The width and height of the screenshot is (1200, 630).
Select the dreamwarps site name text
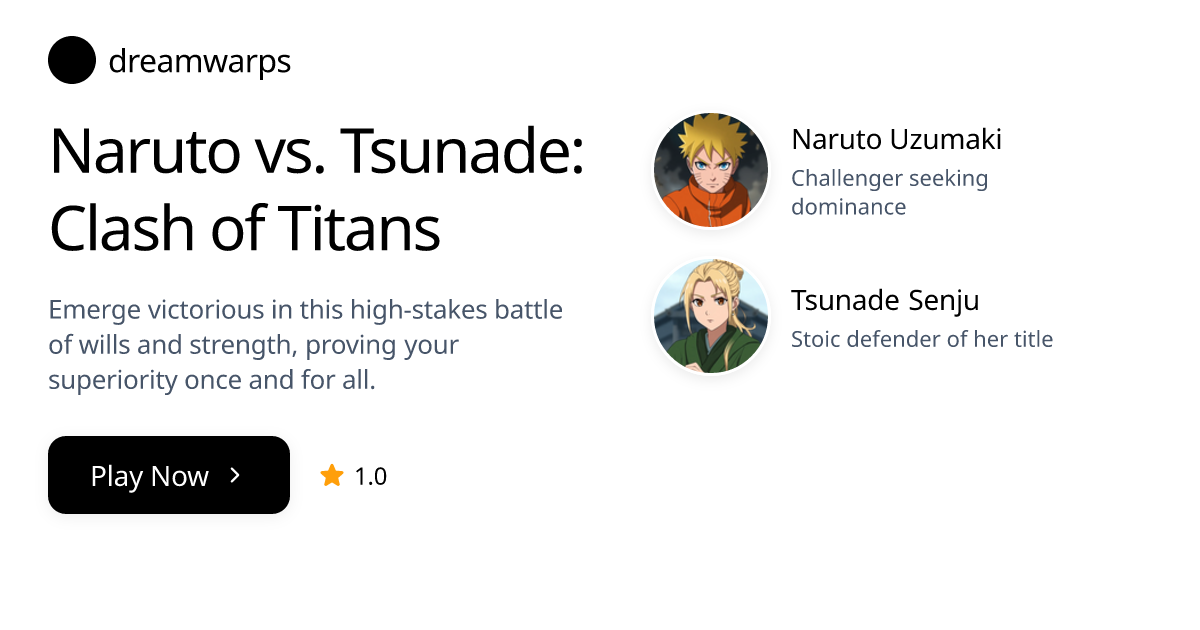(198, 60)
